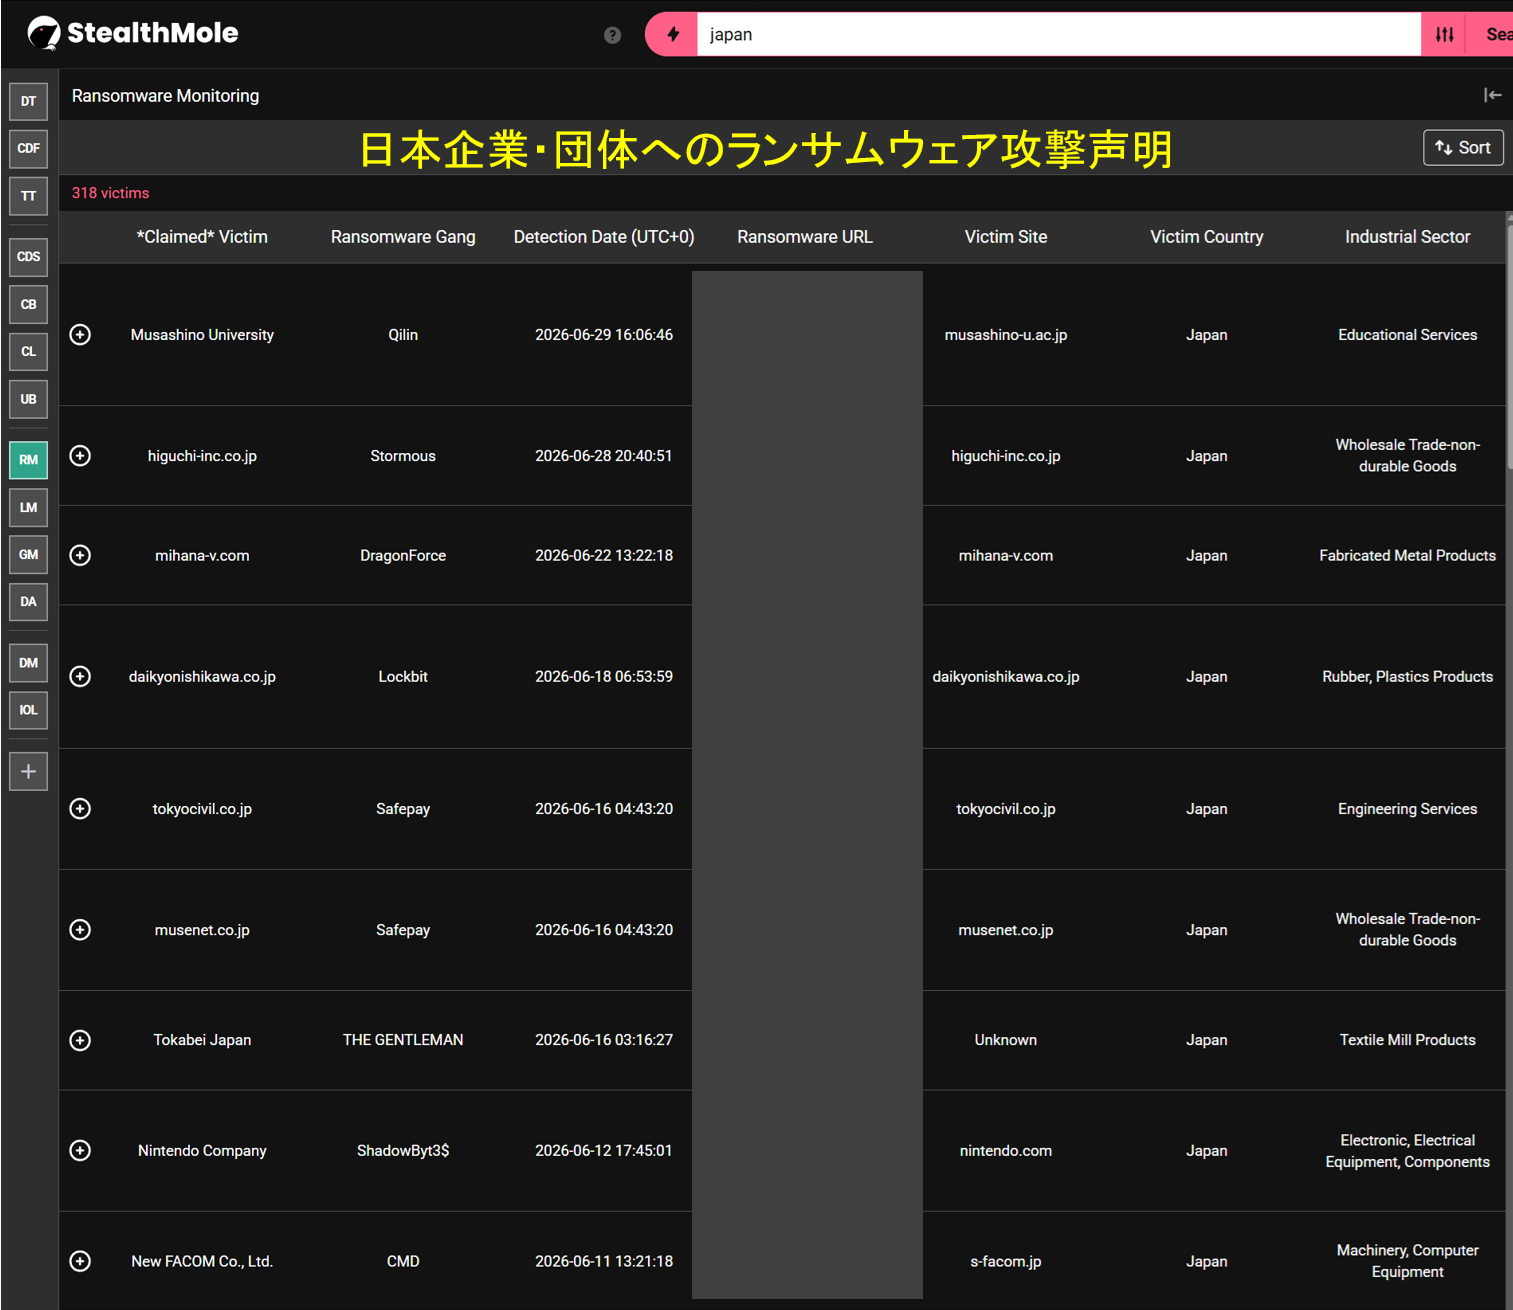
Task: Click the *Claimed* Victim column header
Action: (x=202, y=237)
